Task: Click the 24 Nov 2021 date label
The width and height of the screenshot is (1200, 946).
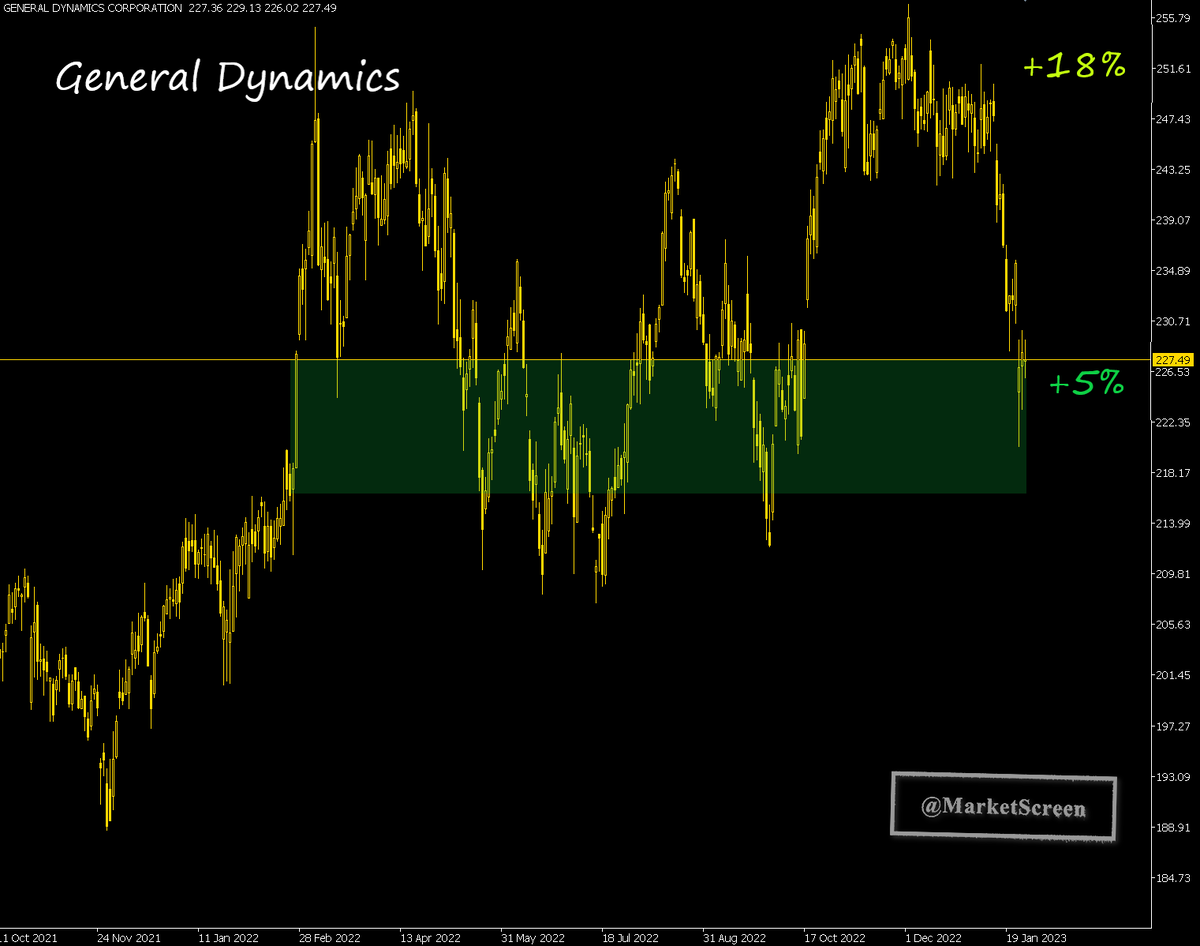Action: (129, 939)
